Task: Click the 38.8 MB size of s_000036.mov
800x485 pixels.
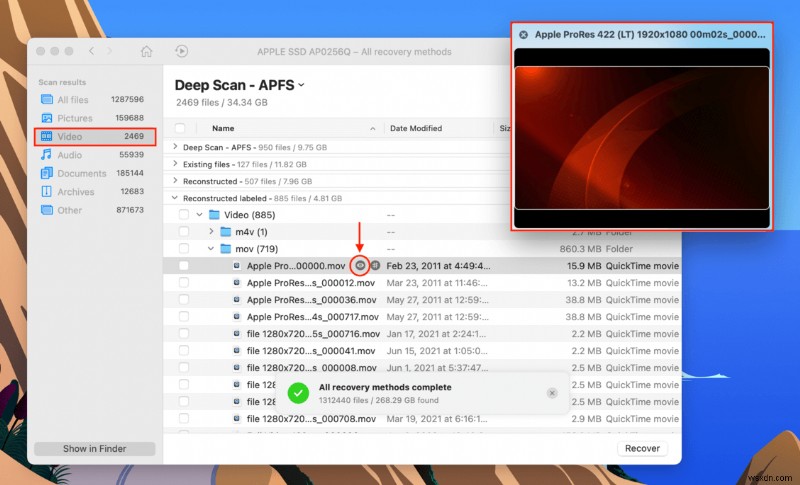Action: (x=583, y=300)
